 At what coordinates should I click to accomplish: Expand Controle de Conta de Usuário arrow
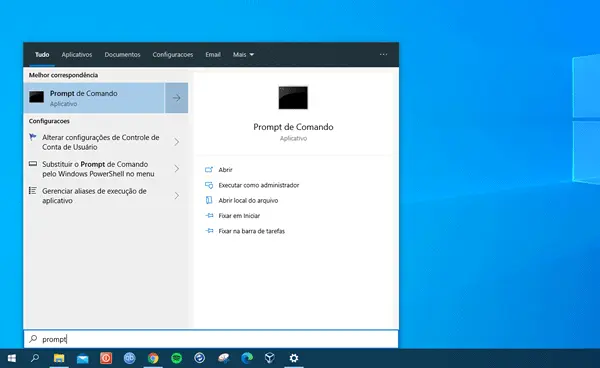[x=176, y=142]
